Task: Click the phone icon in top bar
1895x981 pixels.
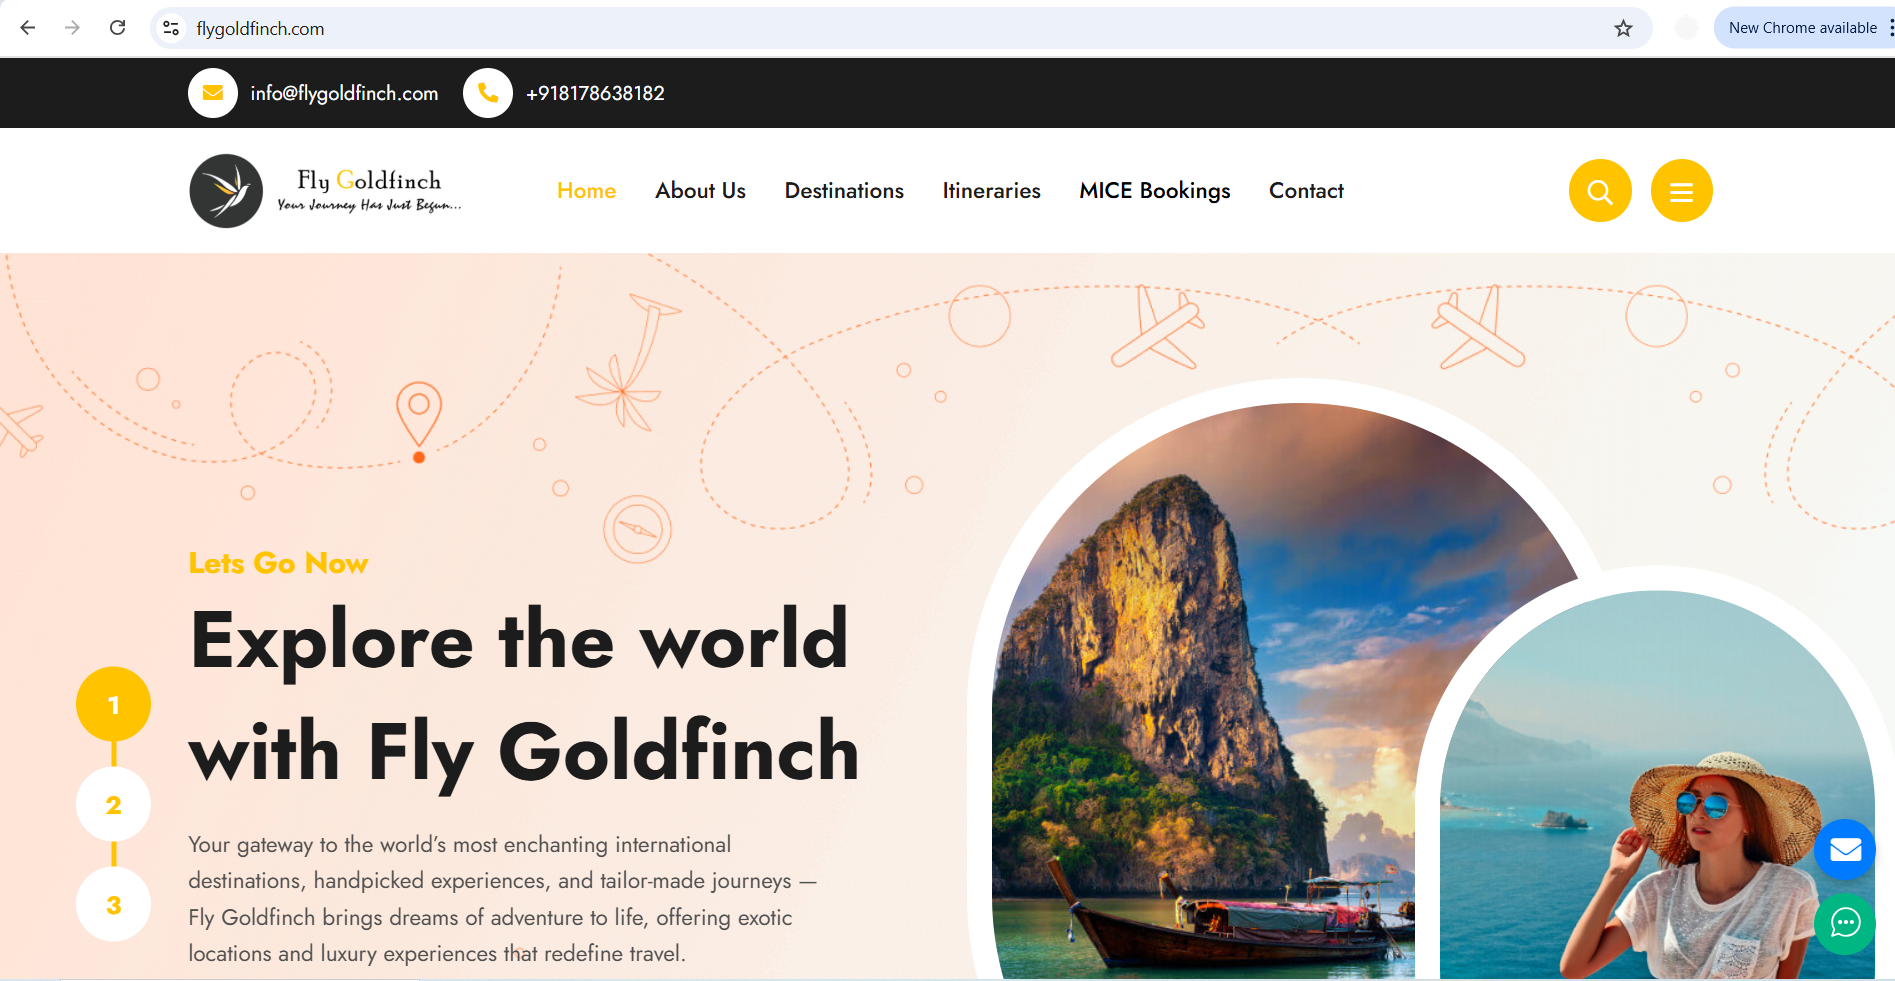Action: pos(488,93)
